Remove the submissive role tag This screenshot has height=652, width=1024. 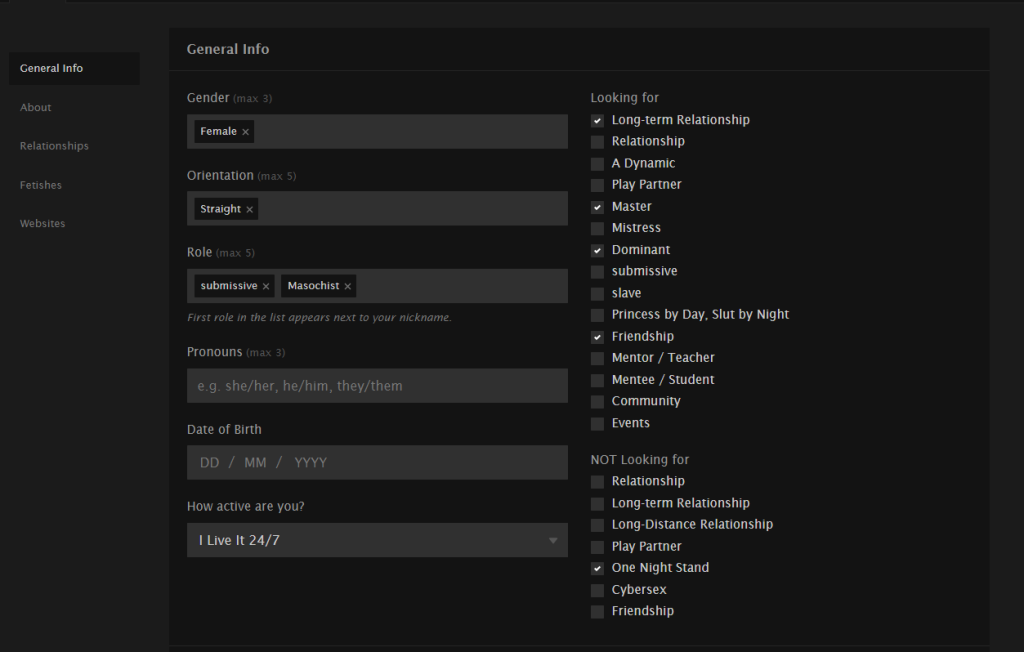pos(266,287)
